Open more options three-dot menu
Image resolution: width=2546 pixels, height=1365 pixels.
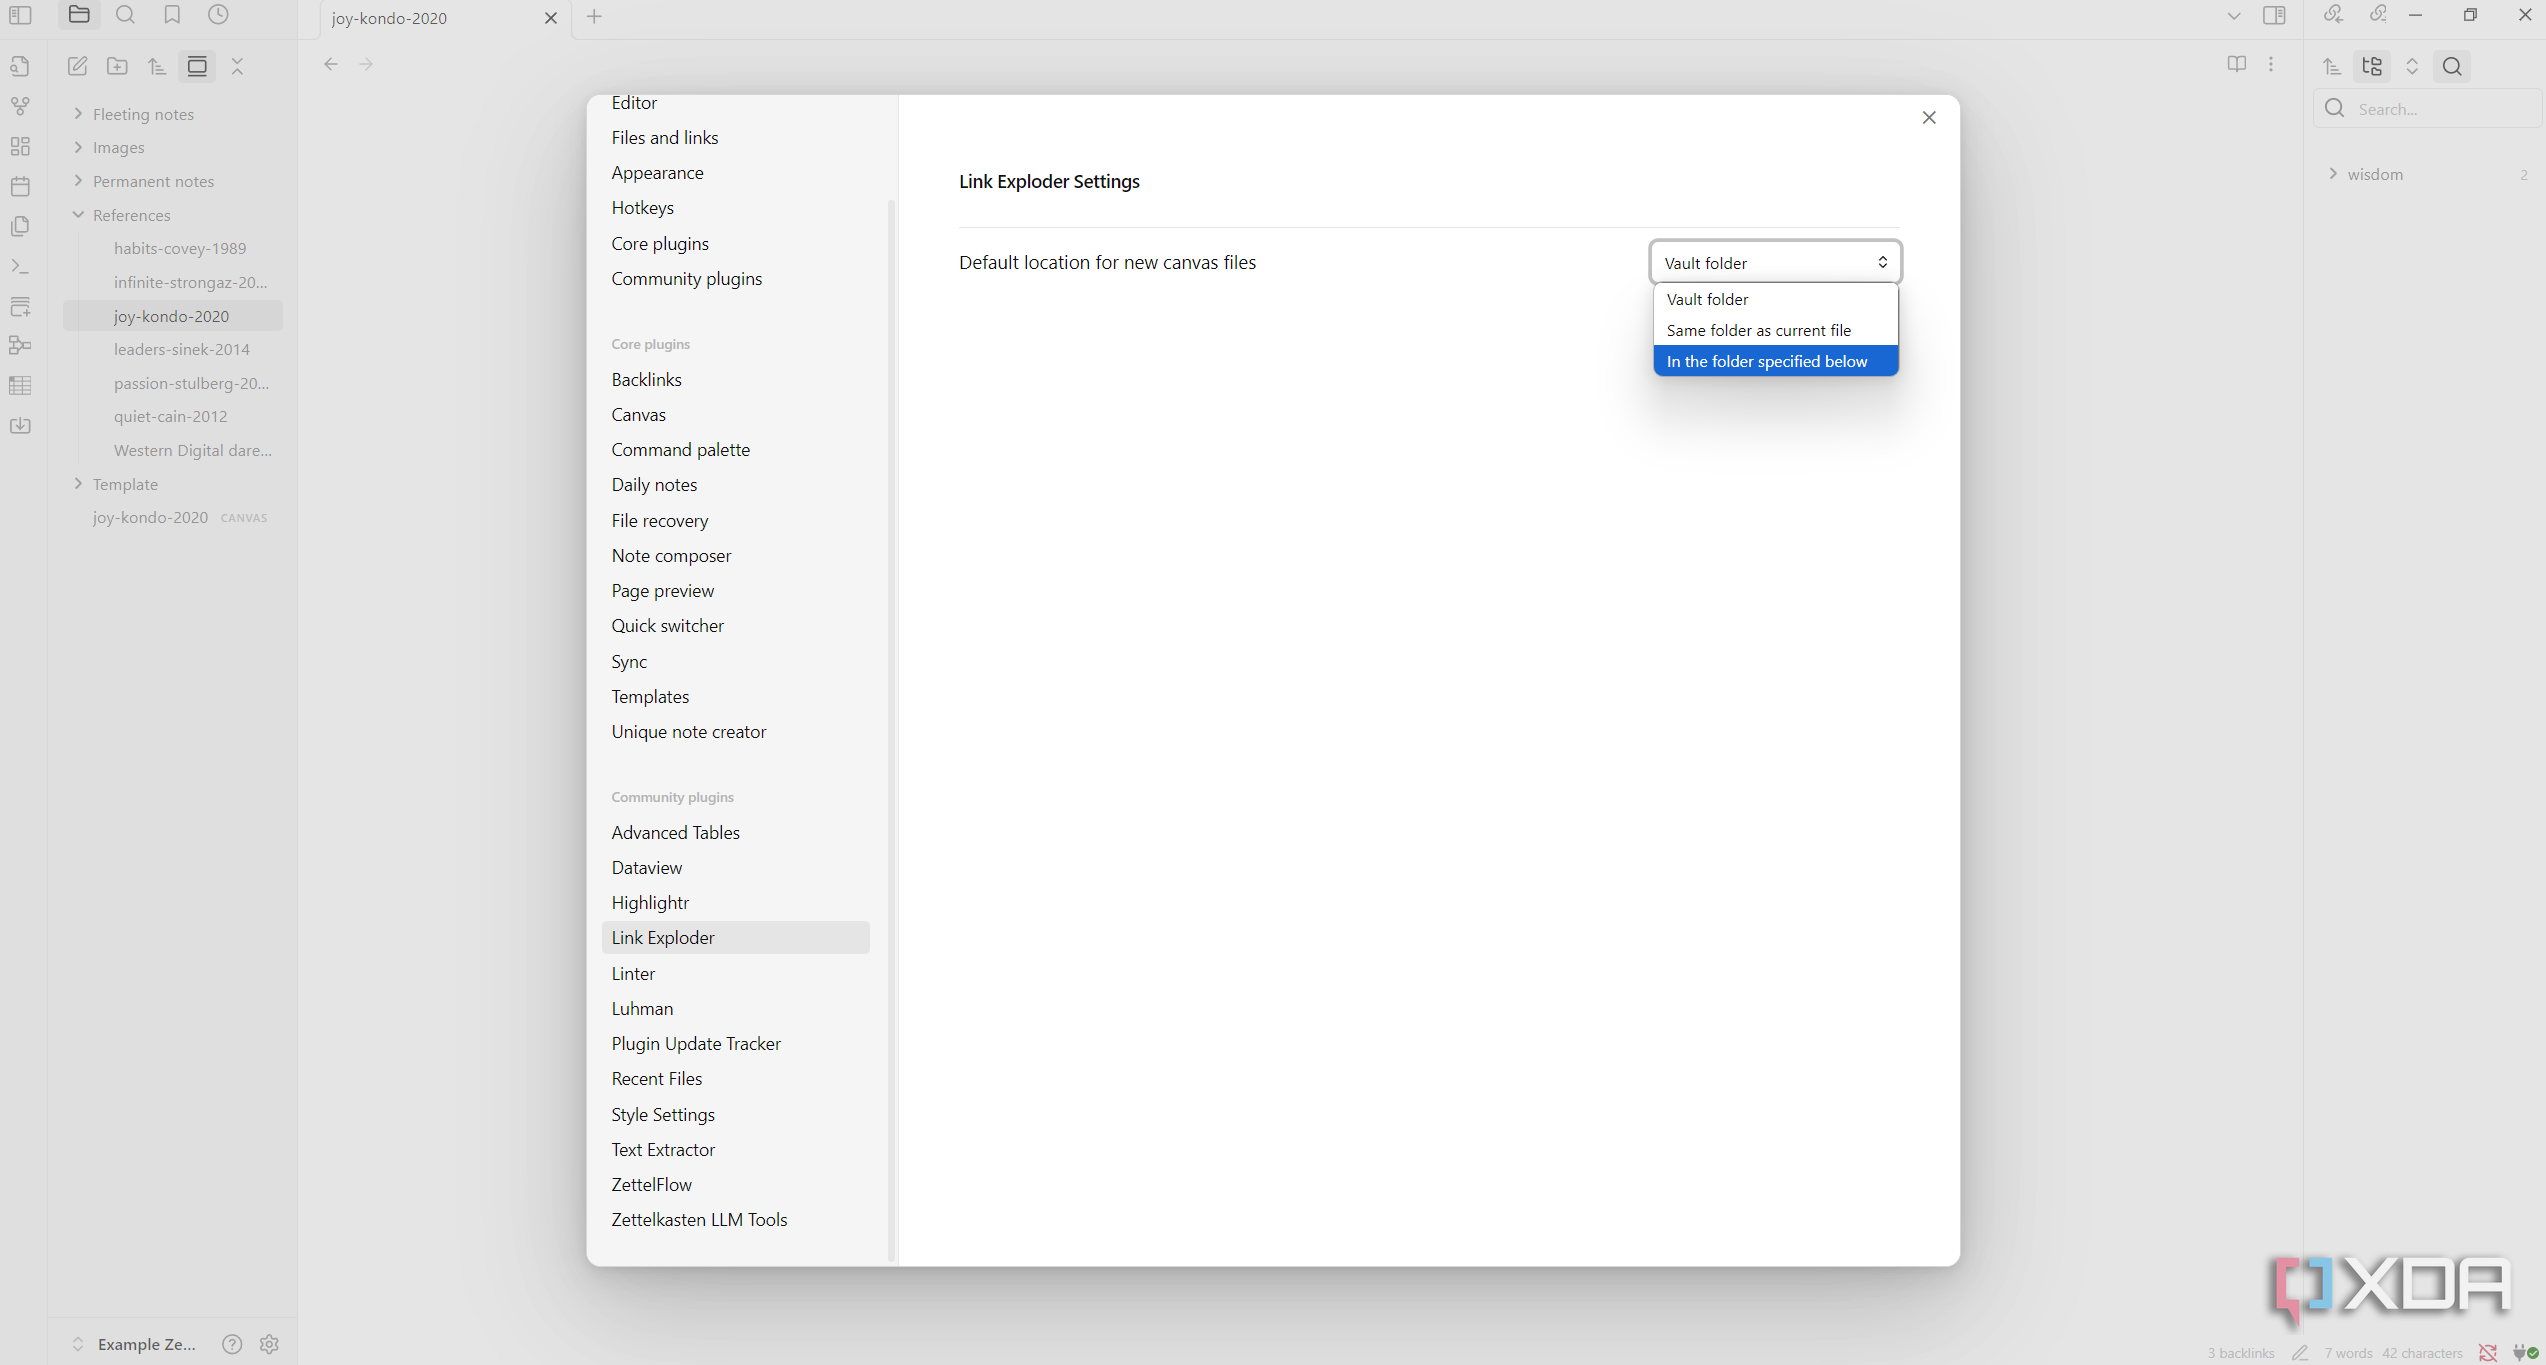click(2271, 64)
